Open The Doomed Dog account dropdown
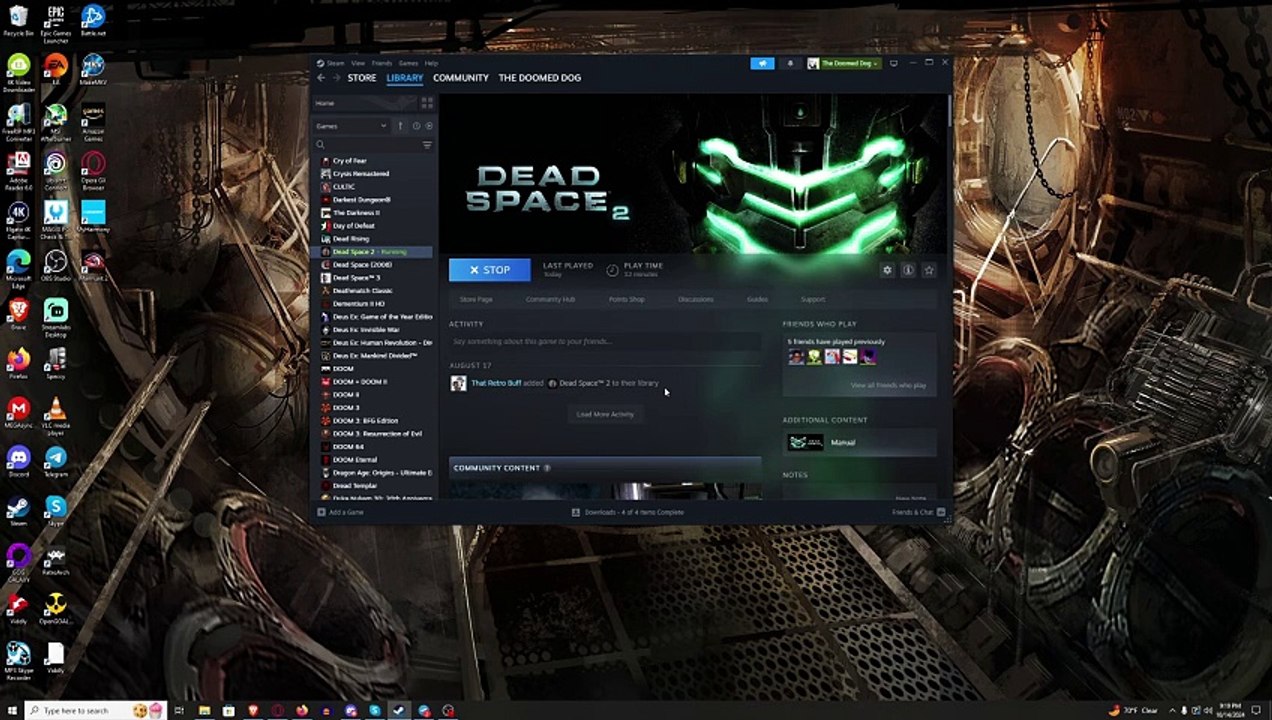 coord(843,63)
